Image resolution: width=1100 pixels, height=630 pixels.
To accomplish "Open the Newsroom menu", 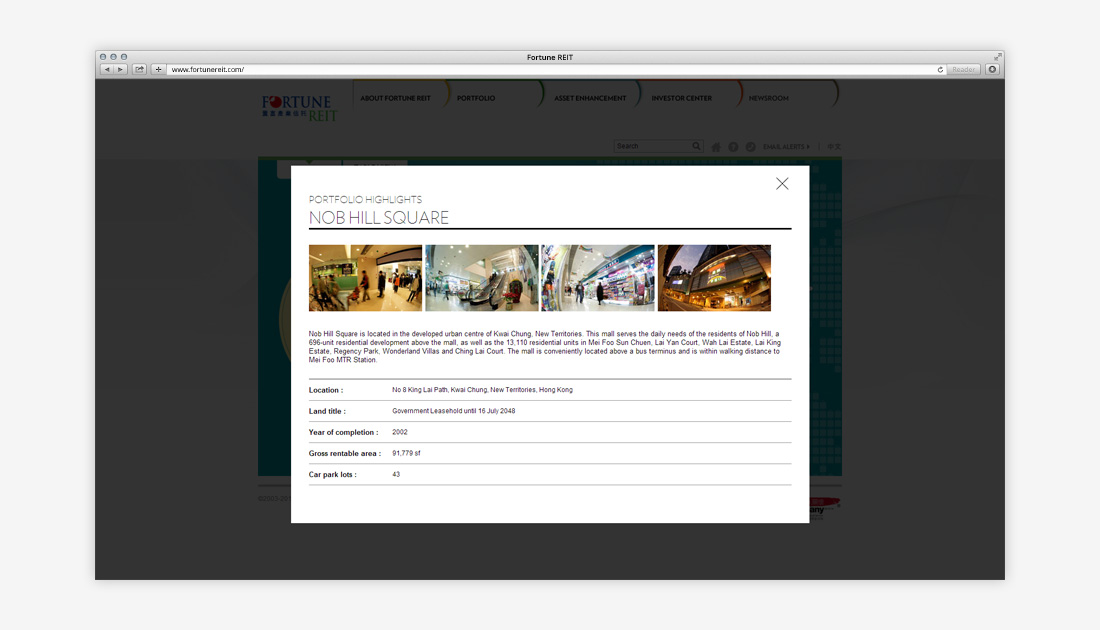I will tap(768, 98).
